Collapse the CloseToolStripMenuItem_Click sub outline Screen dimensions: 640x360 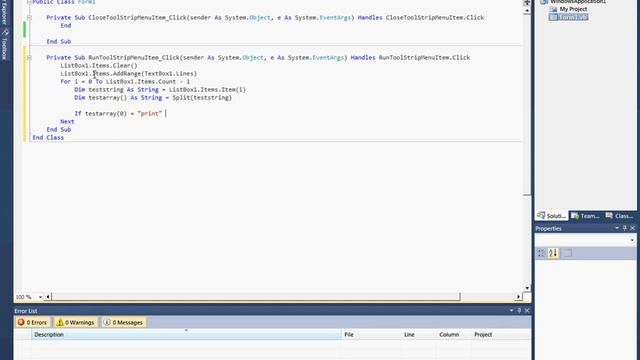(x=29, y=18)
